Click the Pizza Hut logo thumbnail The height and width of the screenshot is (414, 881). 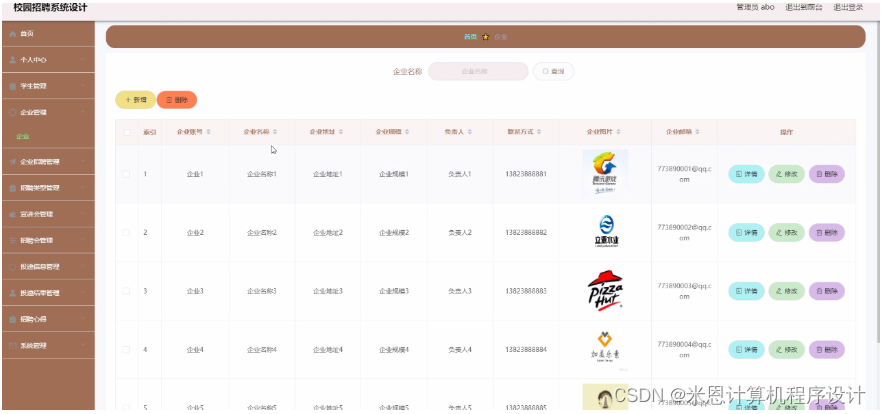pyautogui.click(x=605, y=291)
